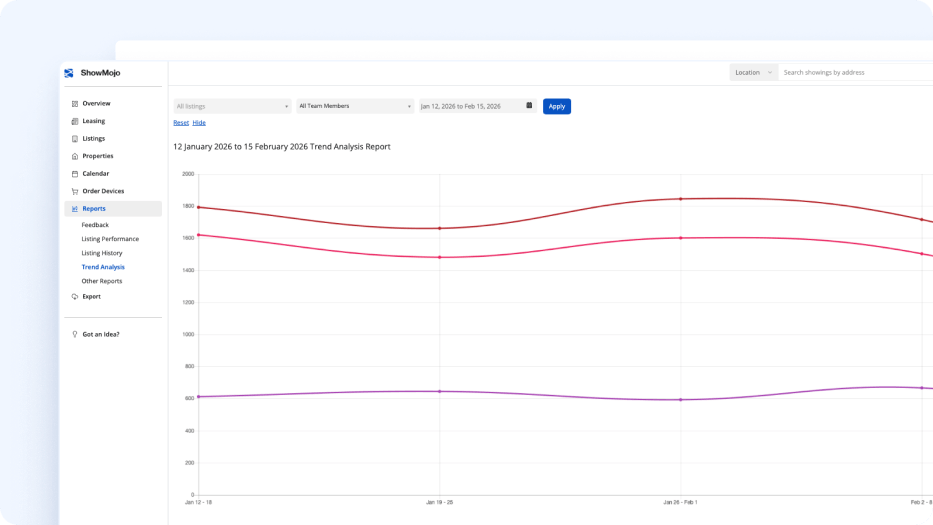Viewport: 933px width, 525px height.
Task: Click the Reset filters link
Action: (x=181, y=122)
